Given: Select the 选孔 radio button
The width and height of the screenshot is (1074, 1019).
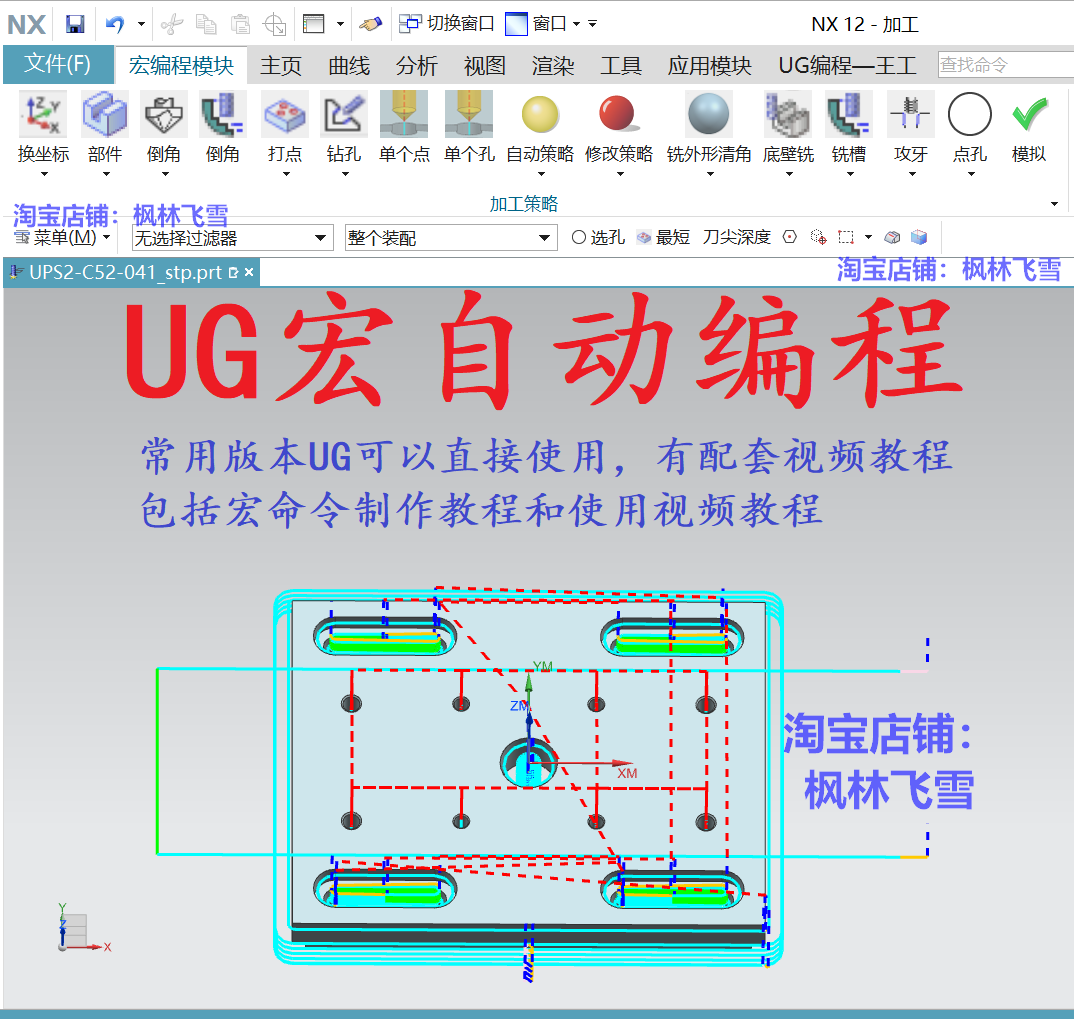Looking at the screenshot, I should pos(579,237).
